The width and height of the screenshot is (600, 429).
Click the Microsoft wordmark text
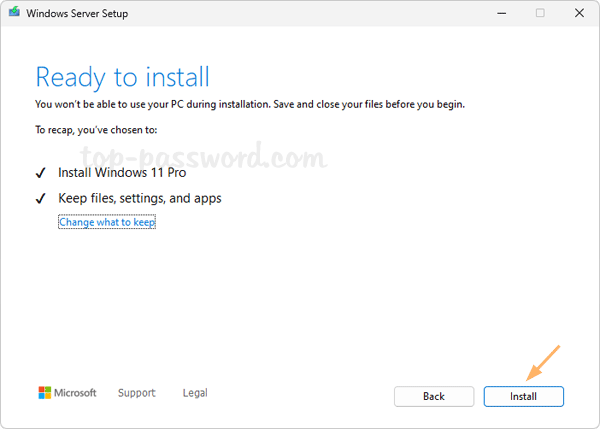pos(76,393)
